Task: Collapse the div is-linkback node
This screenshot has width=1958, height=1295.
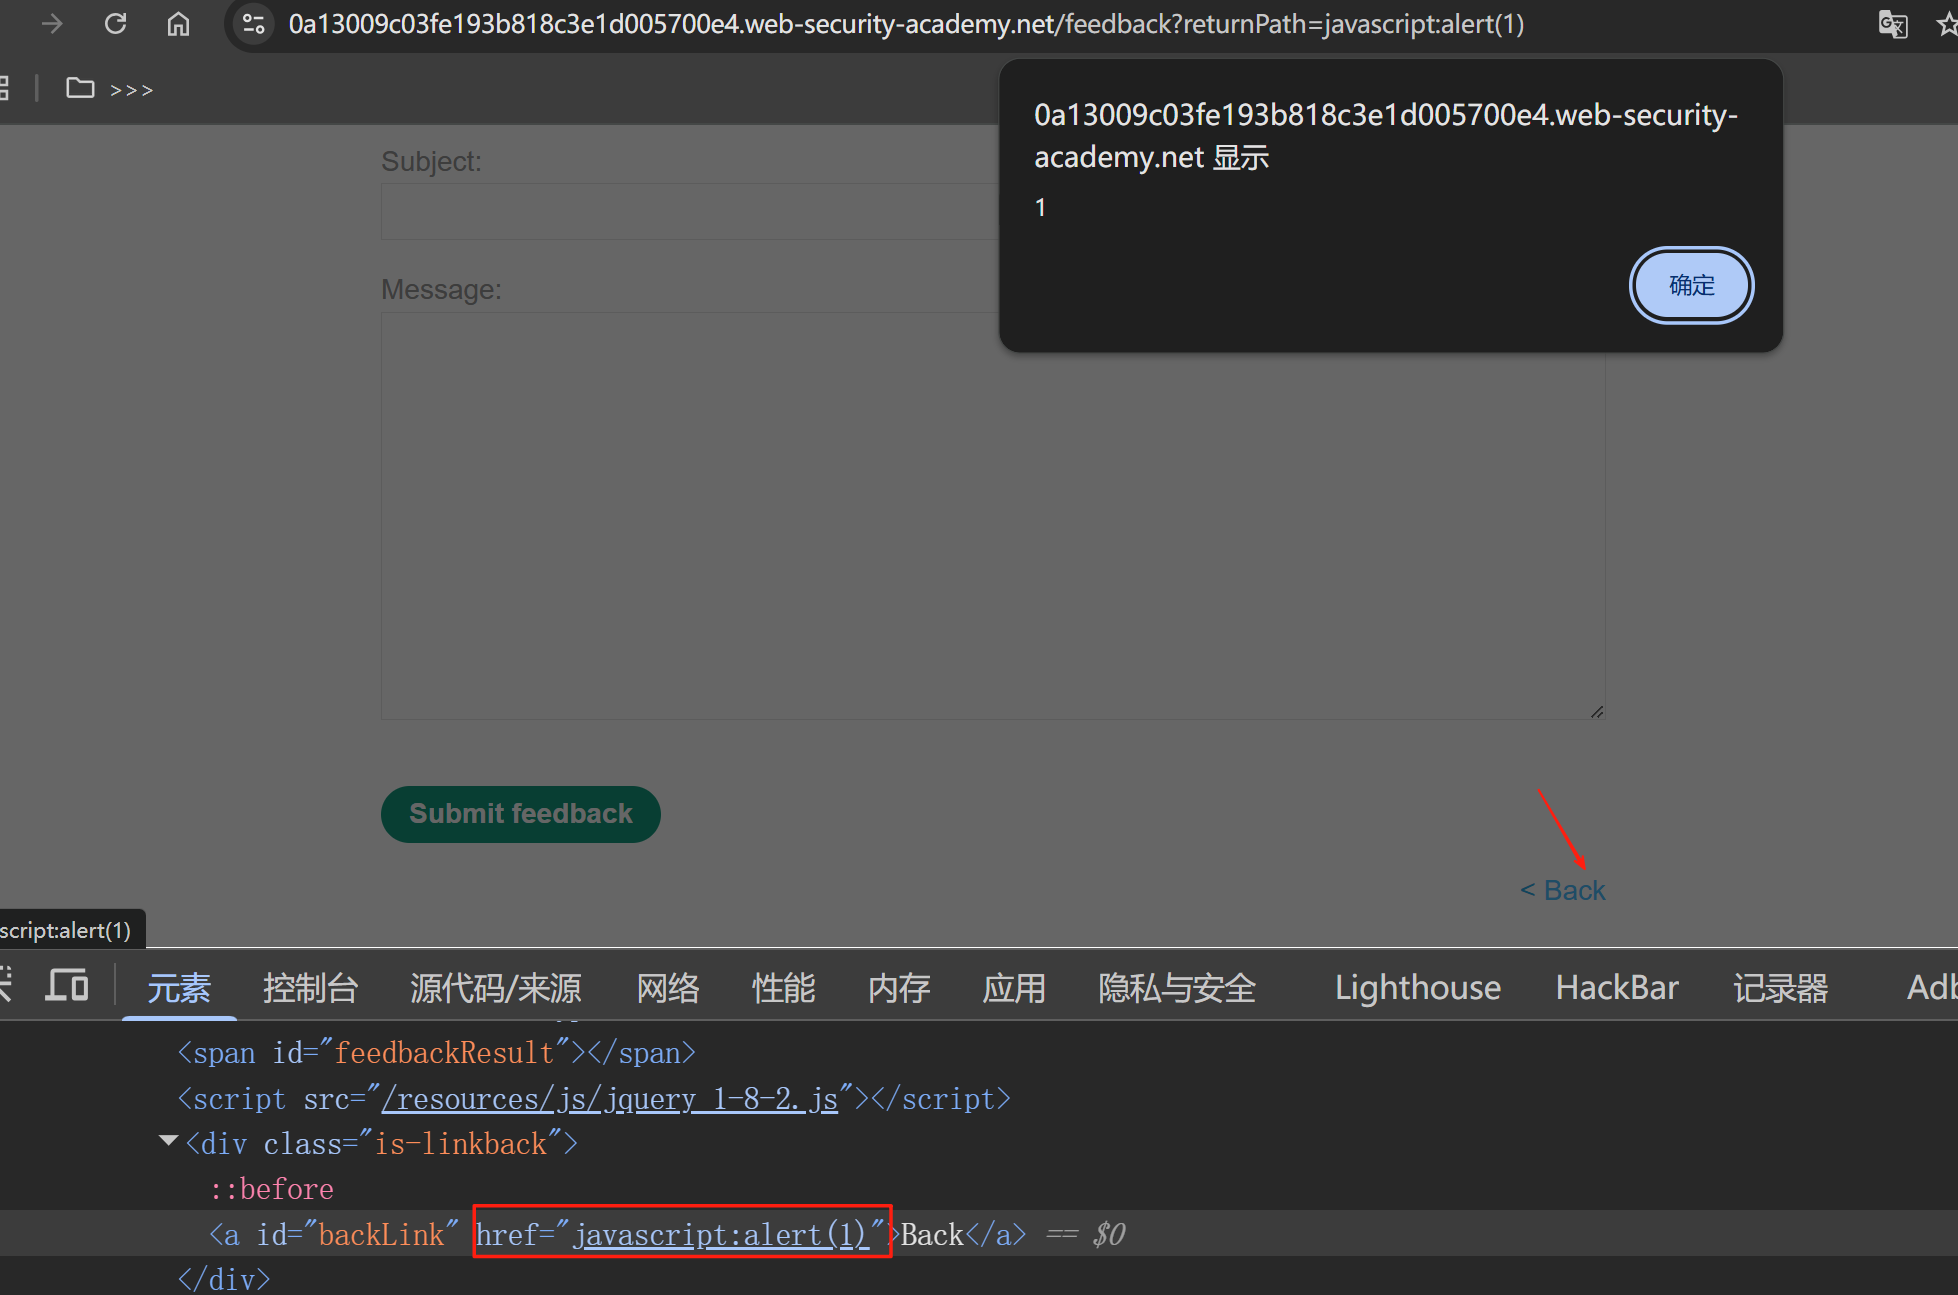Action: 169,1142
